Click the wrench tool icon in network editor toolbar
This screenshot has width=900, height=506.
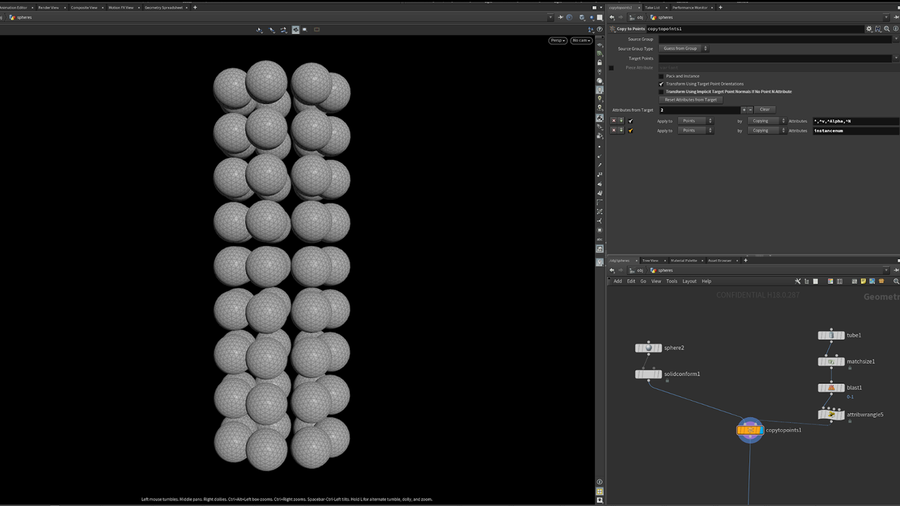pyautogui.click(x=798, y=281)
